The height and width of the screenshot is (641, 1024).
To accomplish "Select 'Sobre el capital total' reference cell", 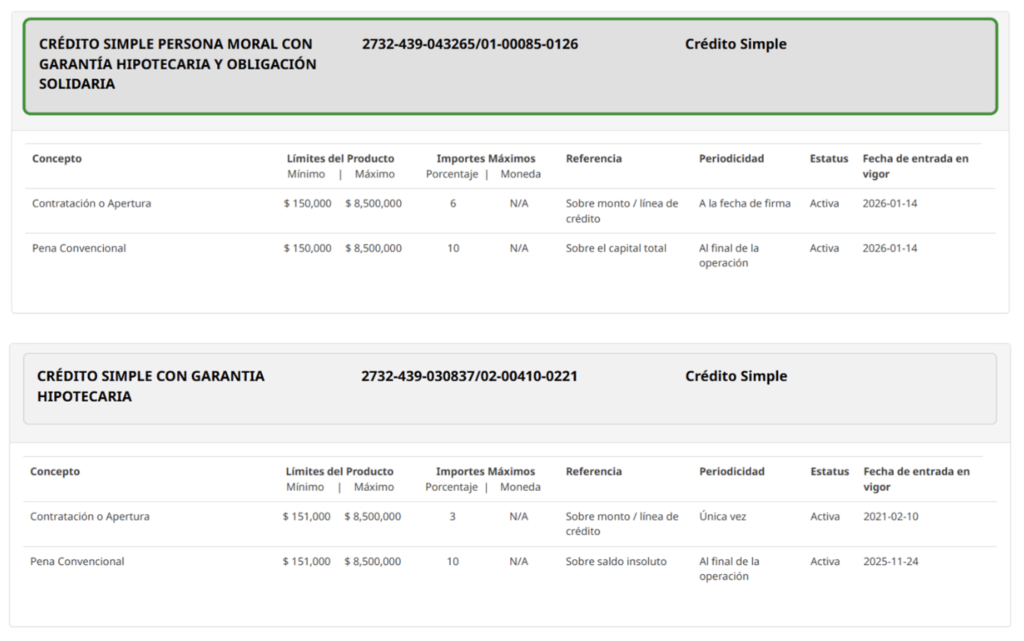I will [x=615, y=249].
